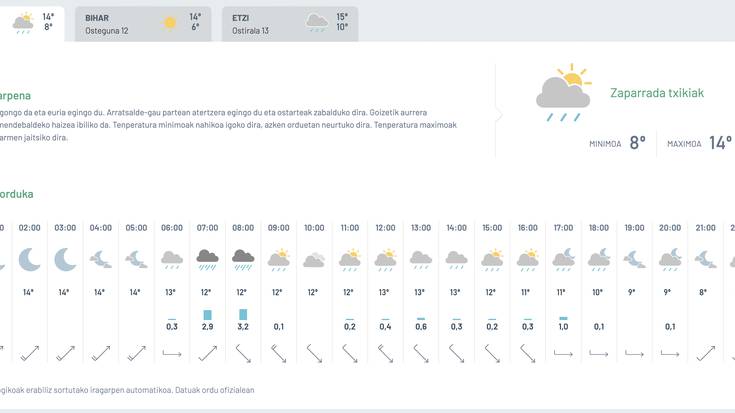Click the cloudy night icon at 04:00
735x413 pixels.
tap(101, 259)
